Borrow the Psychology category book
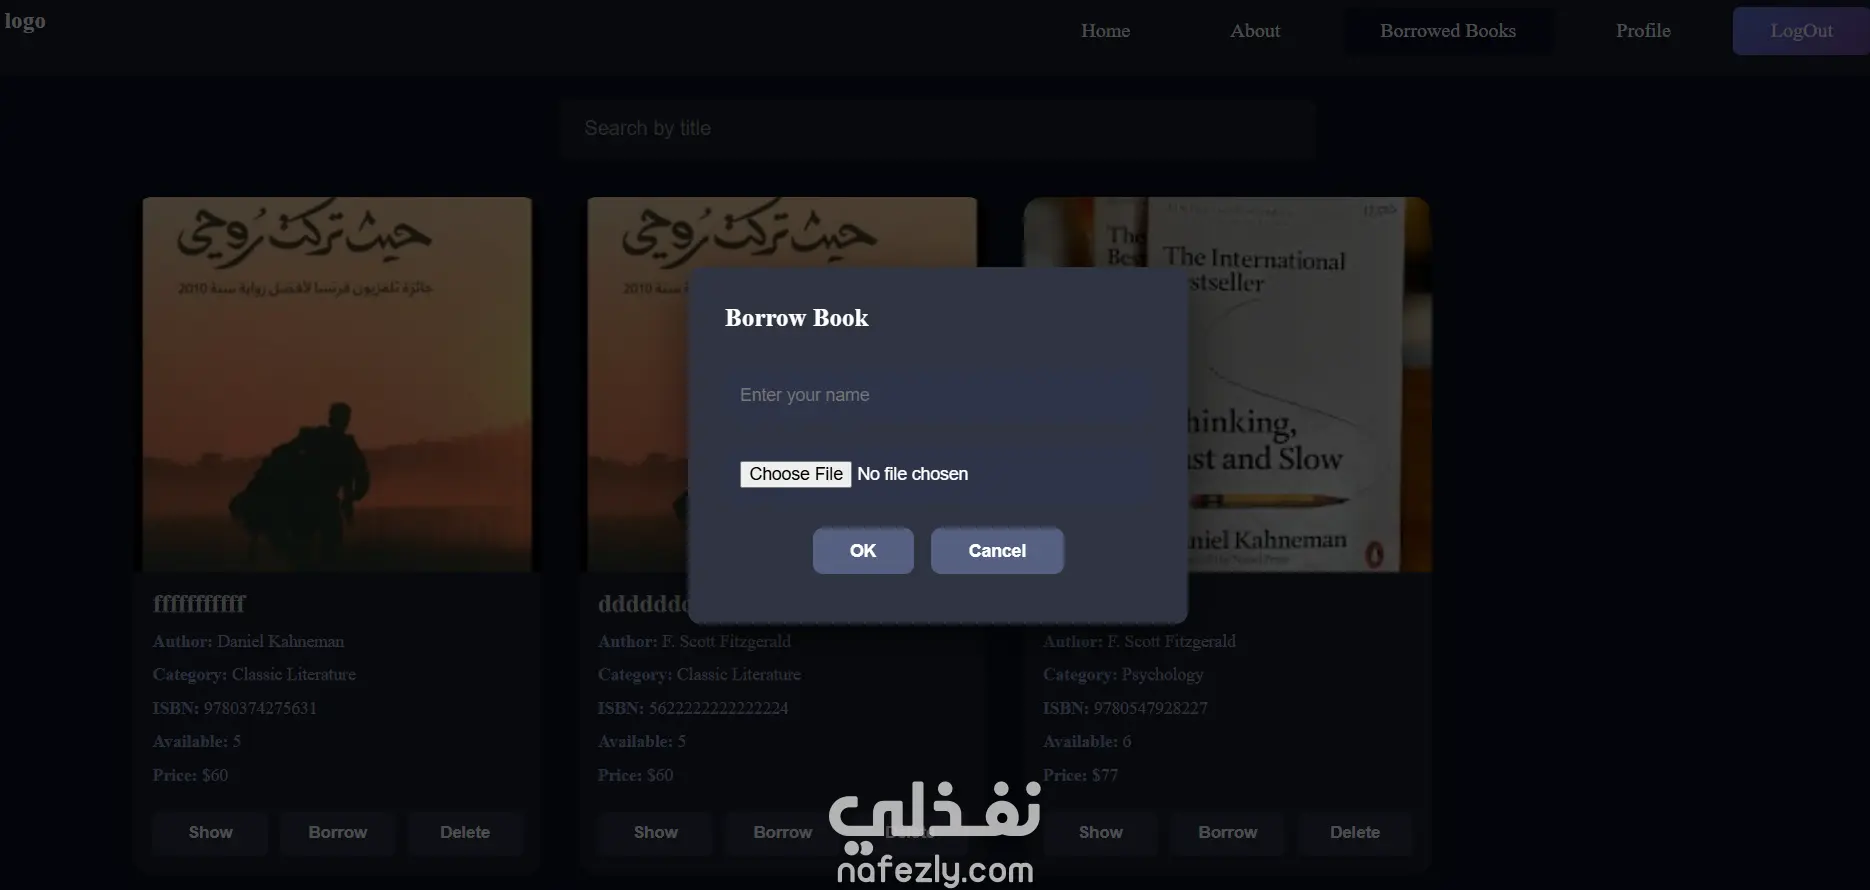The image size is (1870, 890). coord(1228,832)
